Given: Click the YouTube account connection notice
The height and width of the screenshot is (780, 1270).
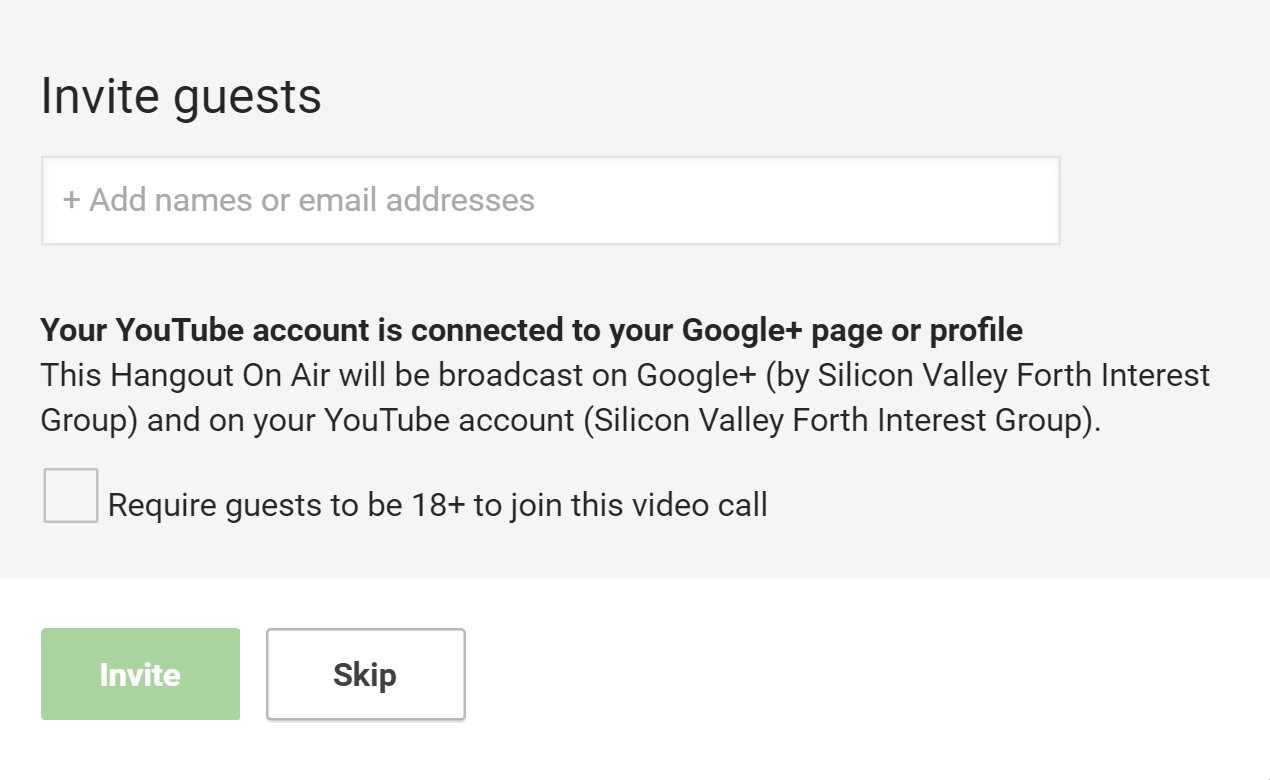Looking at the screenshot, I should coord(530,330).
